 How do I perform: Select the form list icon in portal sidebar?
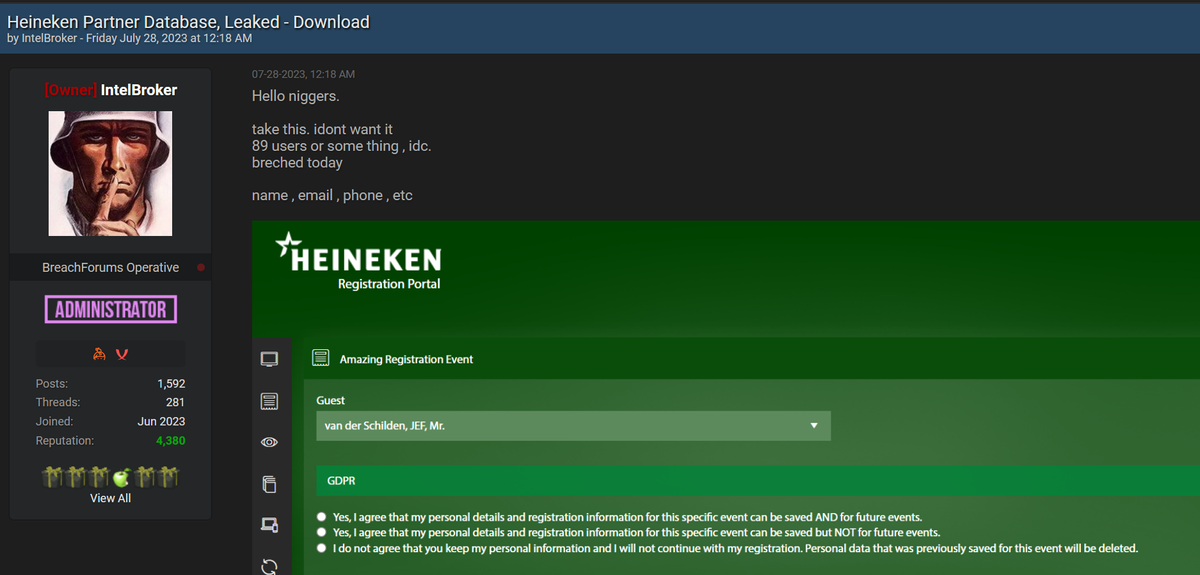pyautogui.click(x=269, y=401)
